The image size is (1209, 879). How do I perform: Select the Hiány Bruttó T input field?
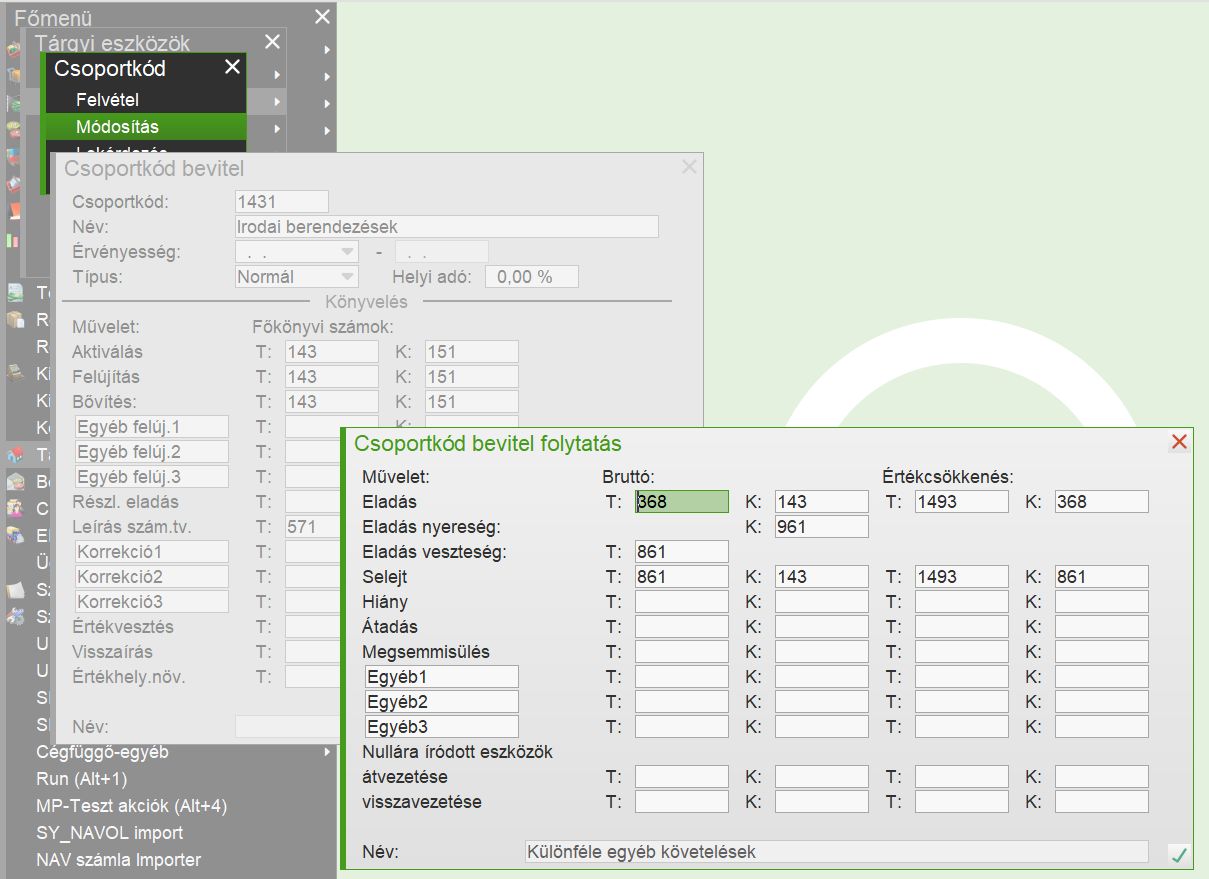click(681, 602)
